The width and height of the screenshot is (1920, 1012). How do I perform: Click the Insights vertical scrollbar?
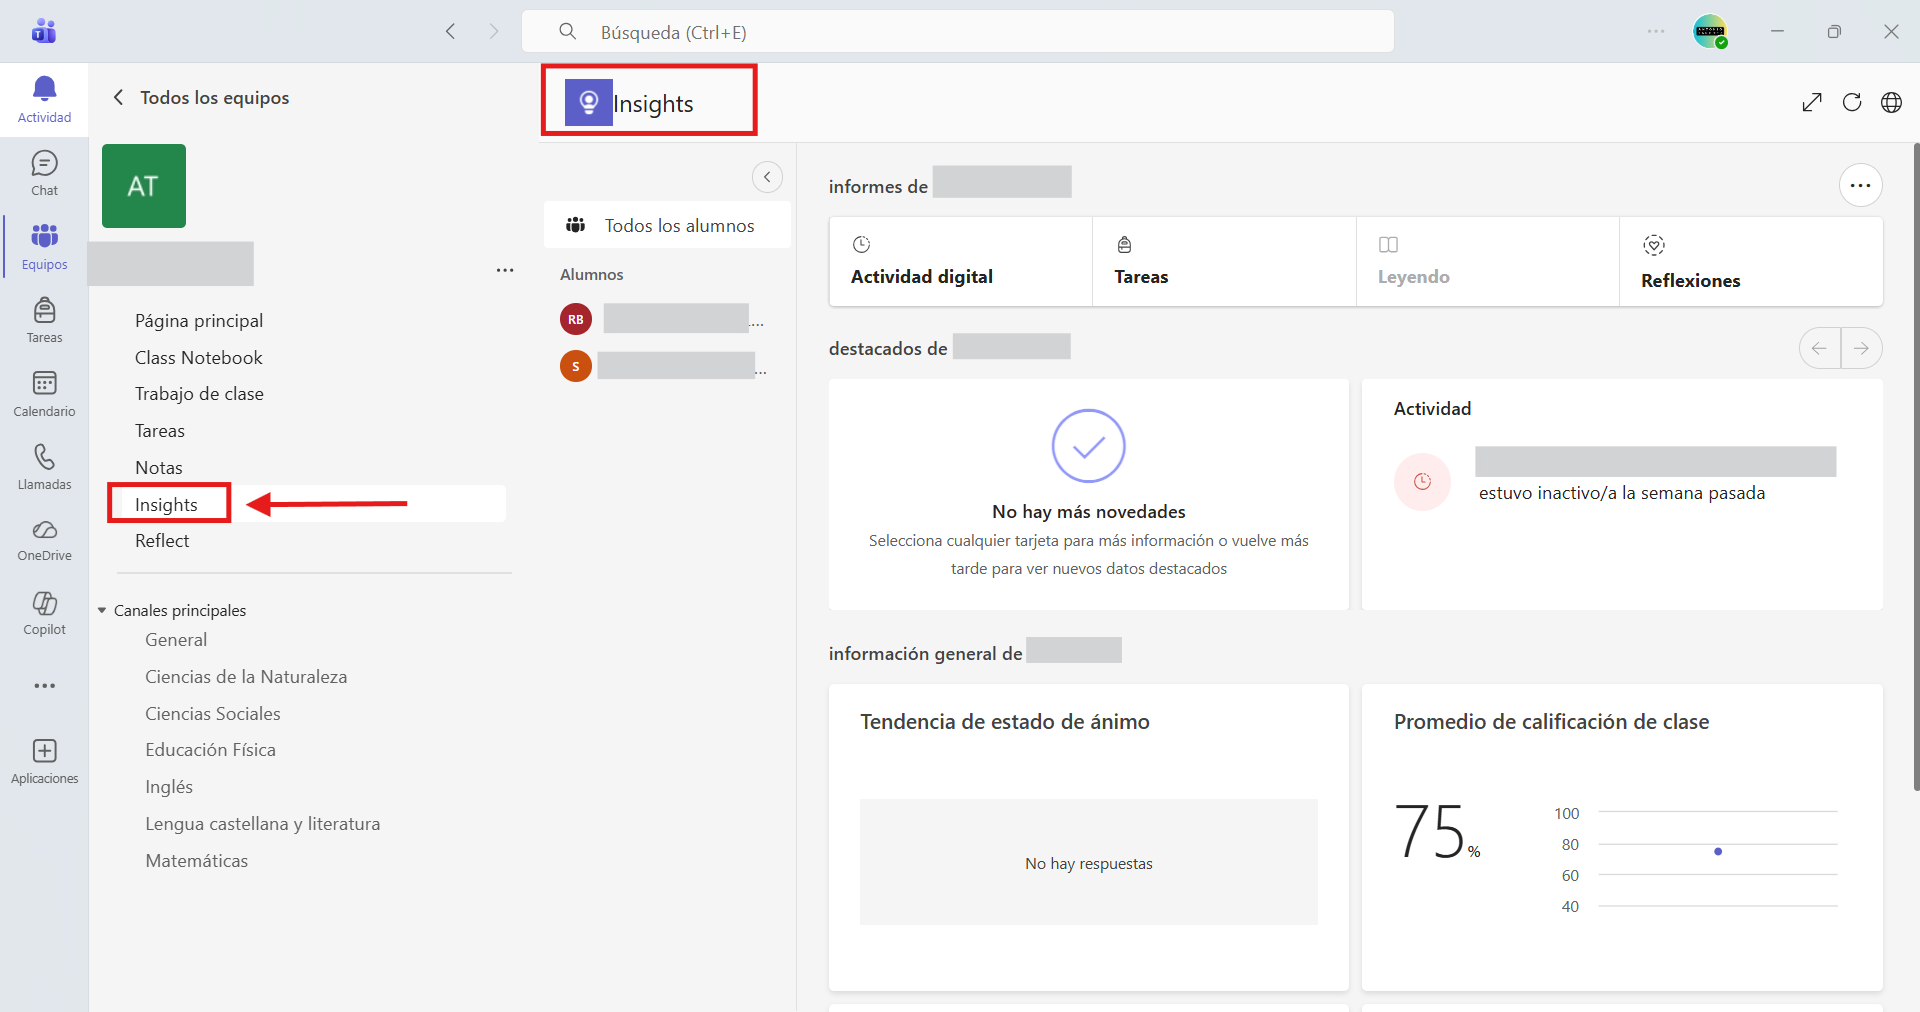(x=1916, y=466)
